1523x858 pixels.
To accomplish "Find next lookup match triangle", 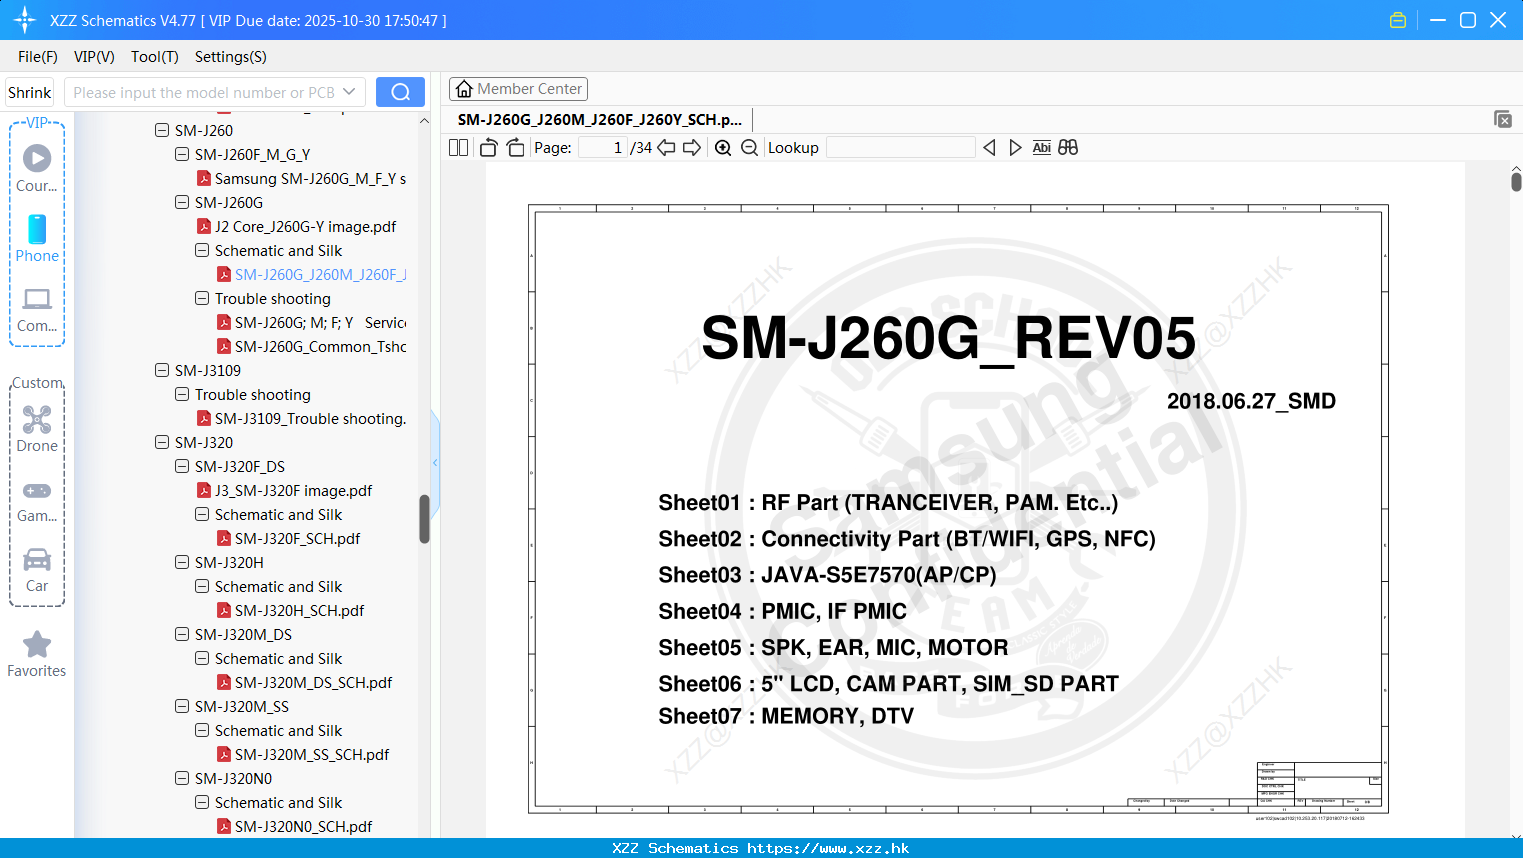I will [x=1015, y=148].
